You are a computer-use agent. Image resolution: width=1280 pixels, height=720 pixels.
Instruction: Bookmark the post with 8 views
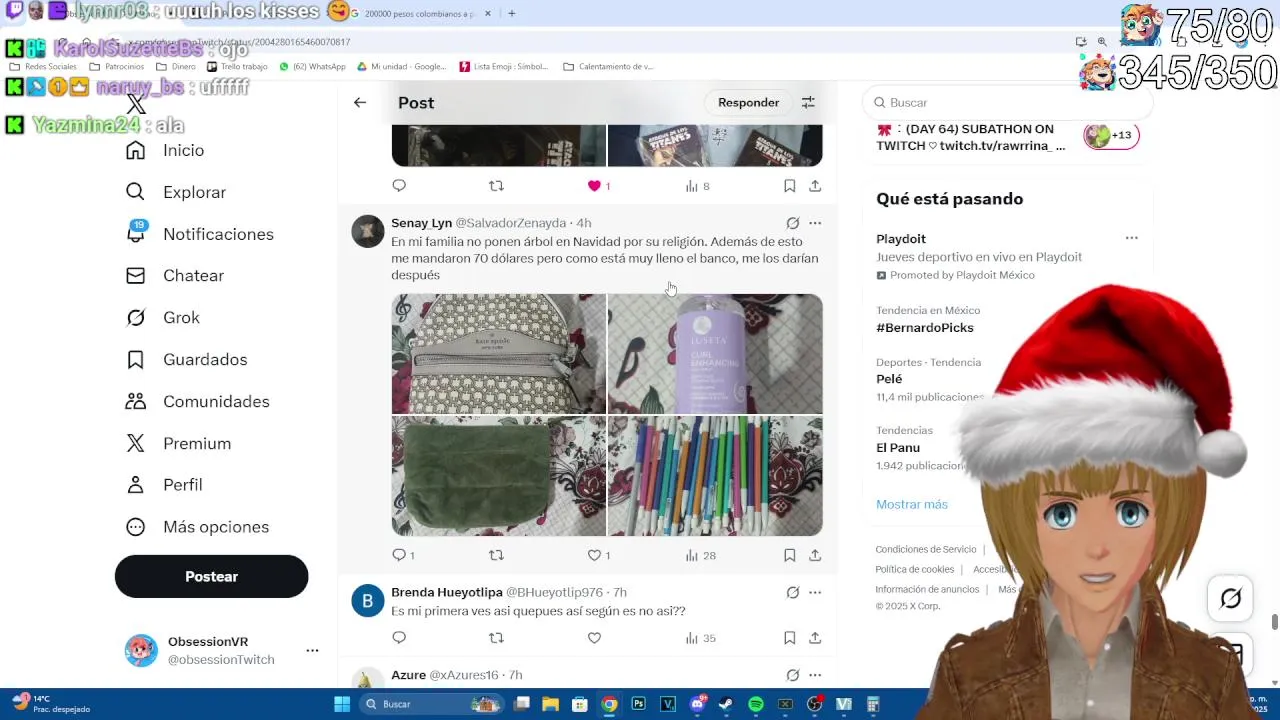click(x=789, y=186)
